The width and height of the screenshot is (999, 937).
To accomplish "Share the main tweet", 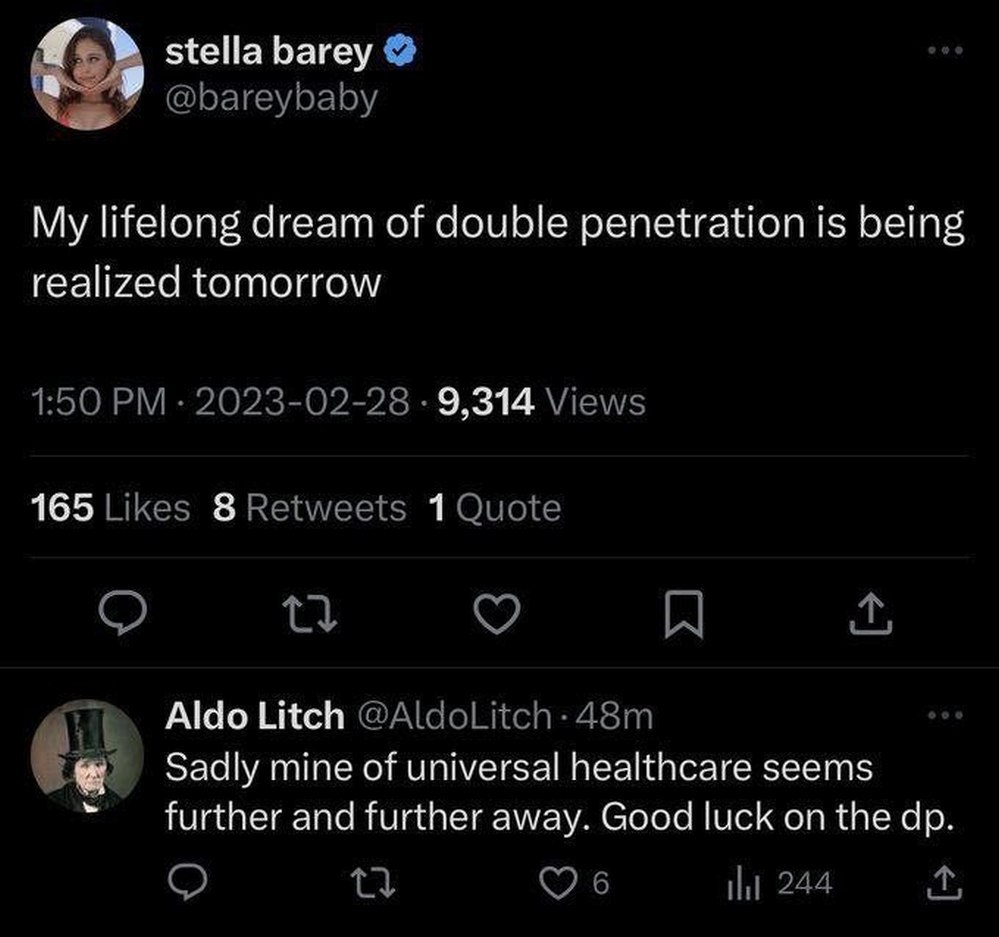I will [871, 613].
